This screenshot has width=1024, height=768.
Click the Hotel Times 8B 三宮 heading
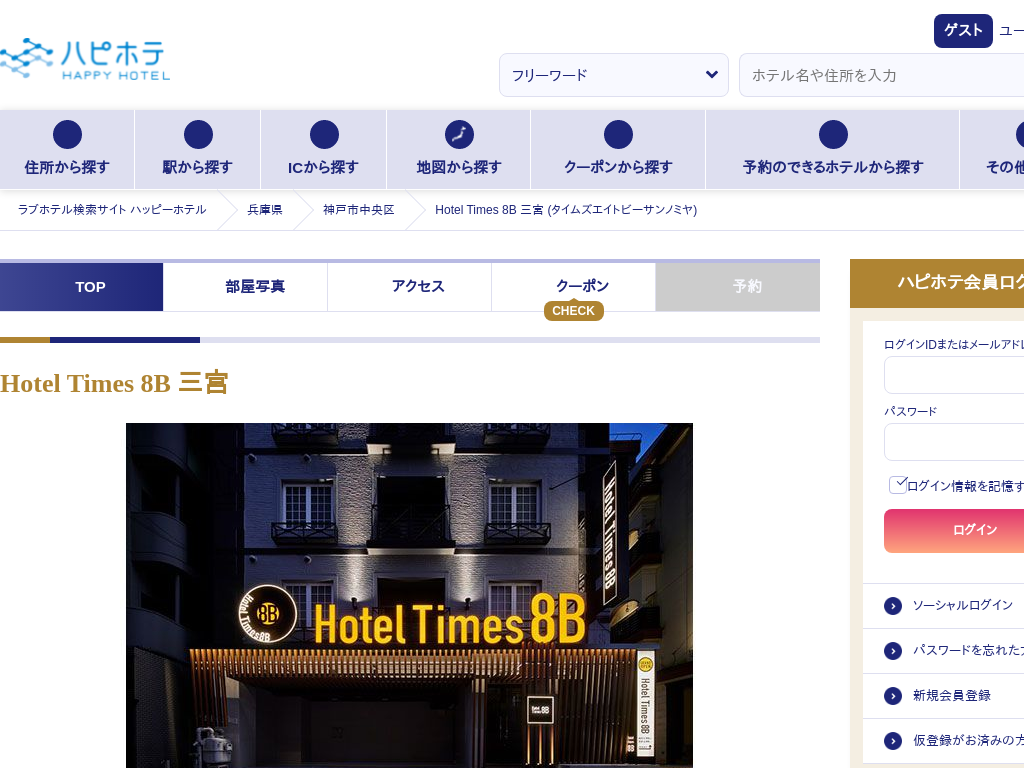pos(114,383)
